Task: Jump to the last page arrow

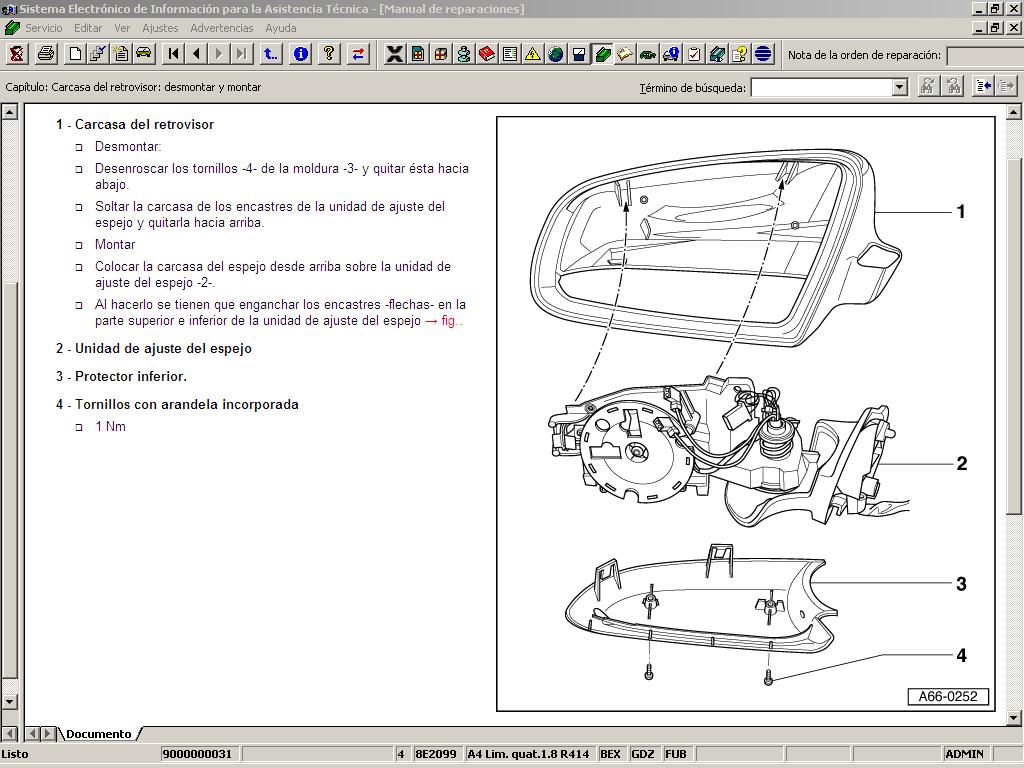Action: point(242,54)
